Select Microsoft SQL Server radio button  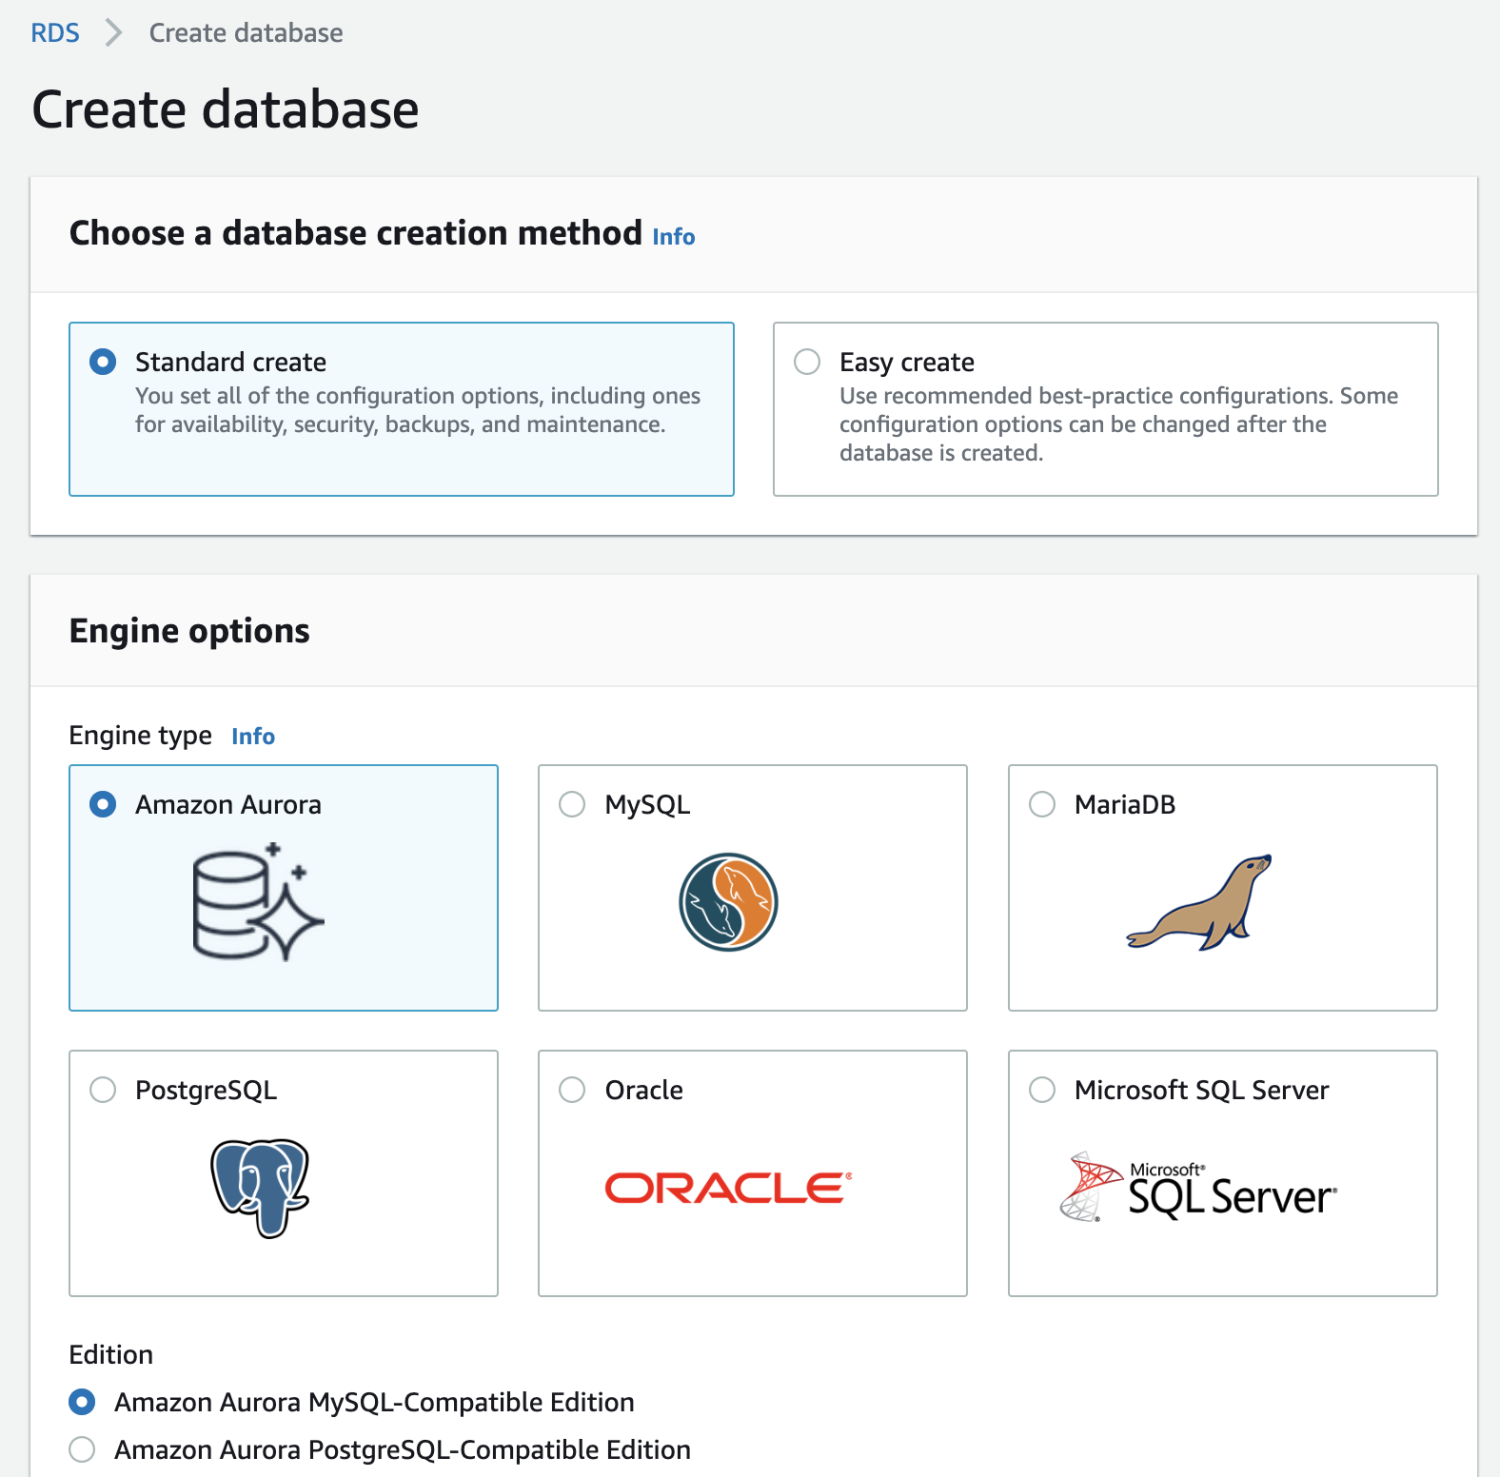pyautogui.click(x=1042, y=1089)
